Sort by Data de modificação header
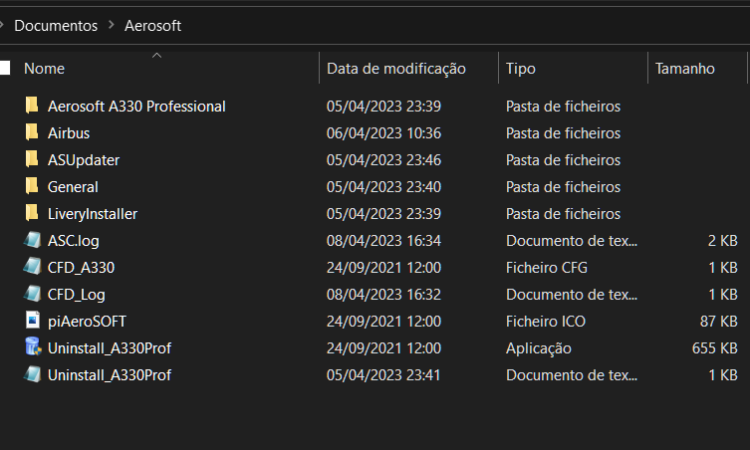The width and height of the screenshot is (750, 450). (396, 68)
